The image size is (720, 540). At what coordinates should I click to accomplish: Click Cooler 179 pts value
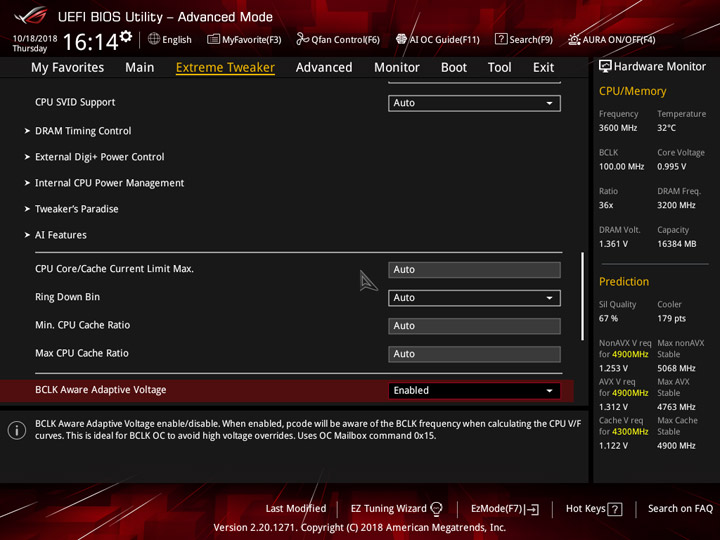pos(671,319)
